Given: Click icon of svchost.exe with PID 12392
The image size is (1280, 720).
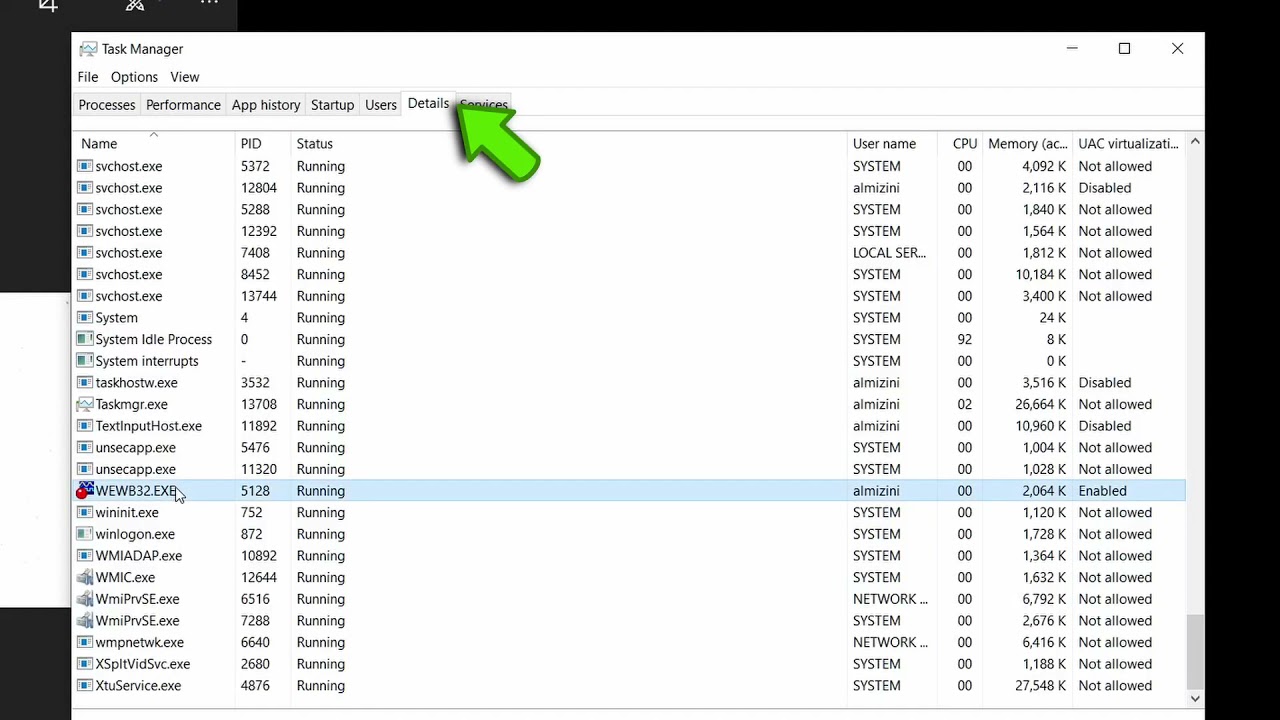Looking at the screenshot, I should [x=85, y=231].
